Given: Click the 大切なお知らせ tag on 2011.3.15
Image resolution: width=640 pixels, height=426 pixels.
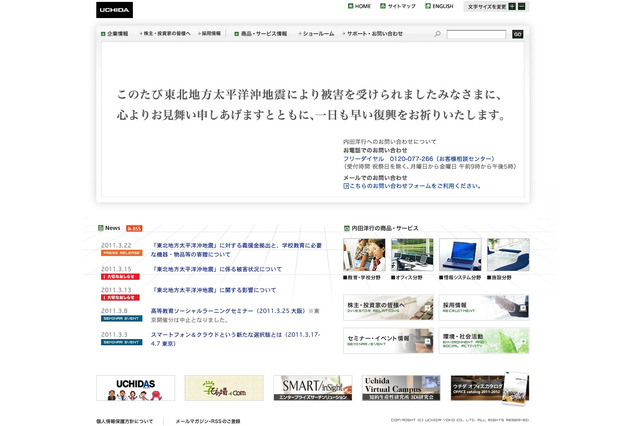Looking at the screenshot, I should 120,277.
